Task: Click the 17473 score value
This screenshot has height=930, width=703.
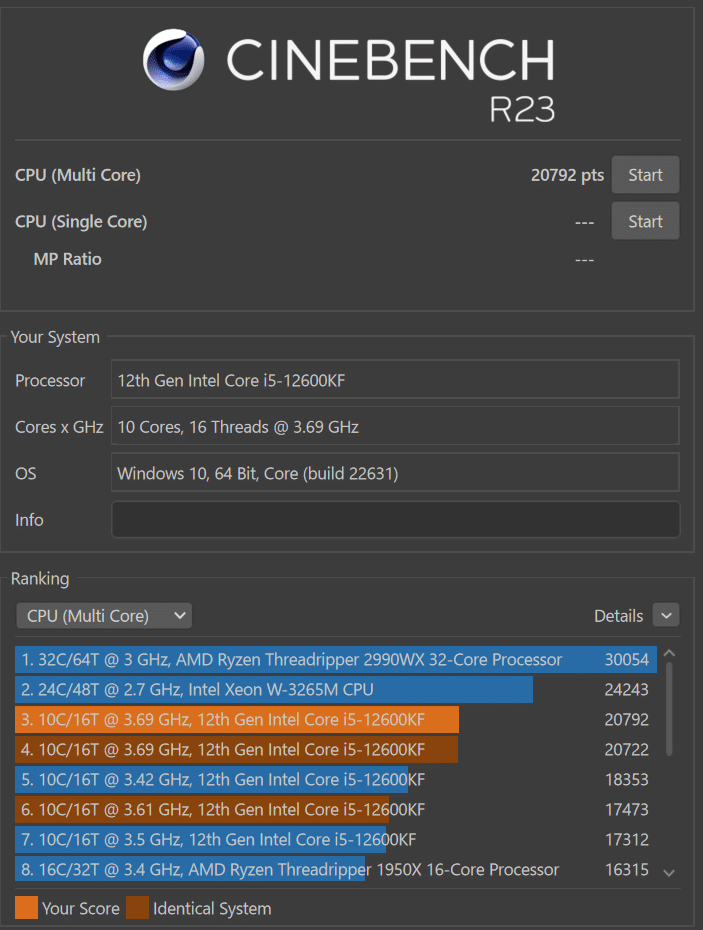Action: [x=626, y=810]
